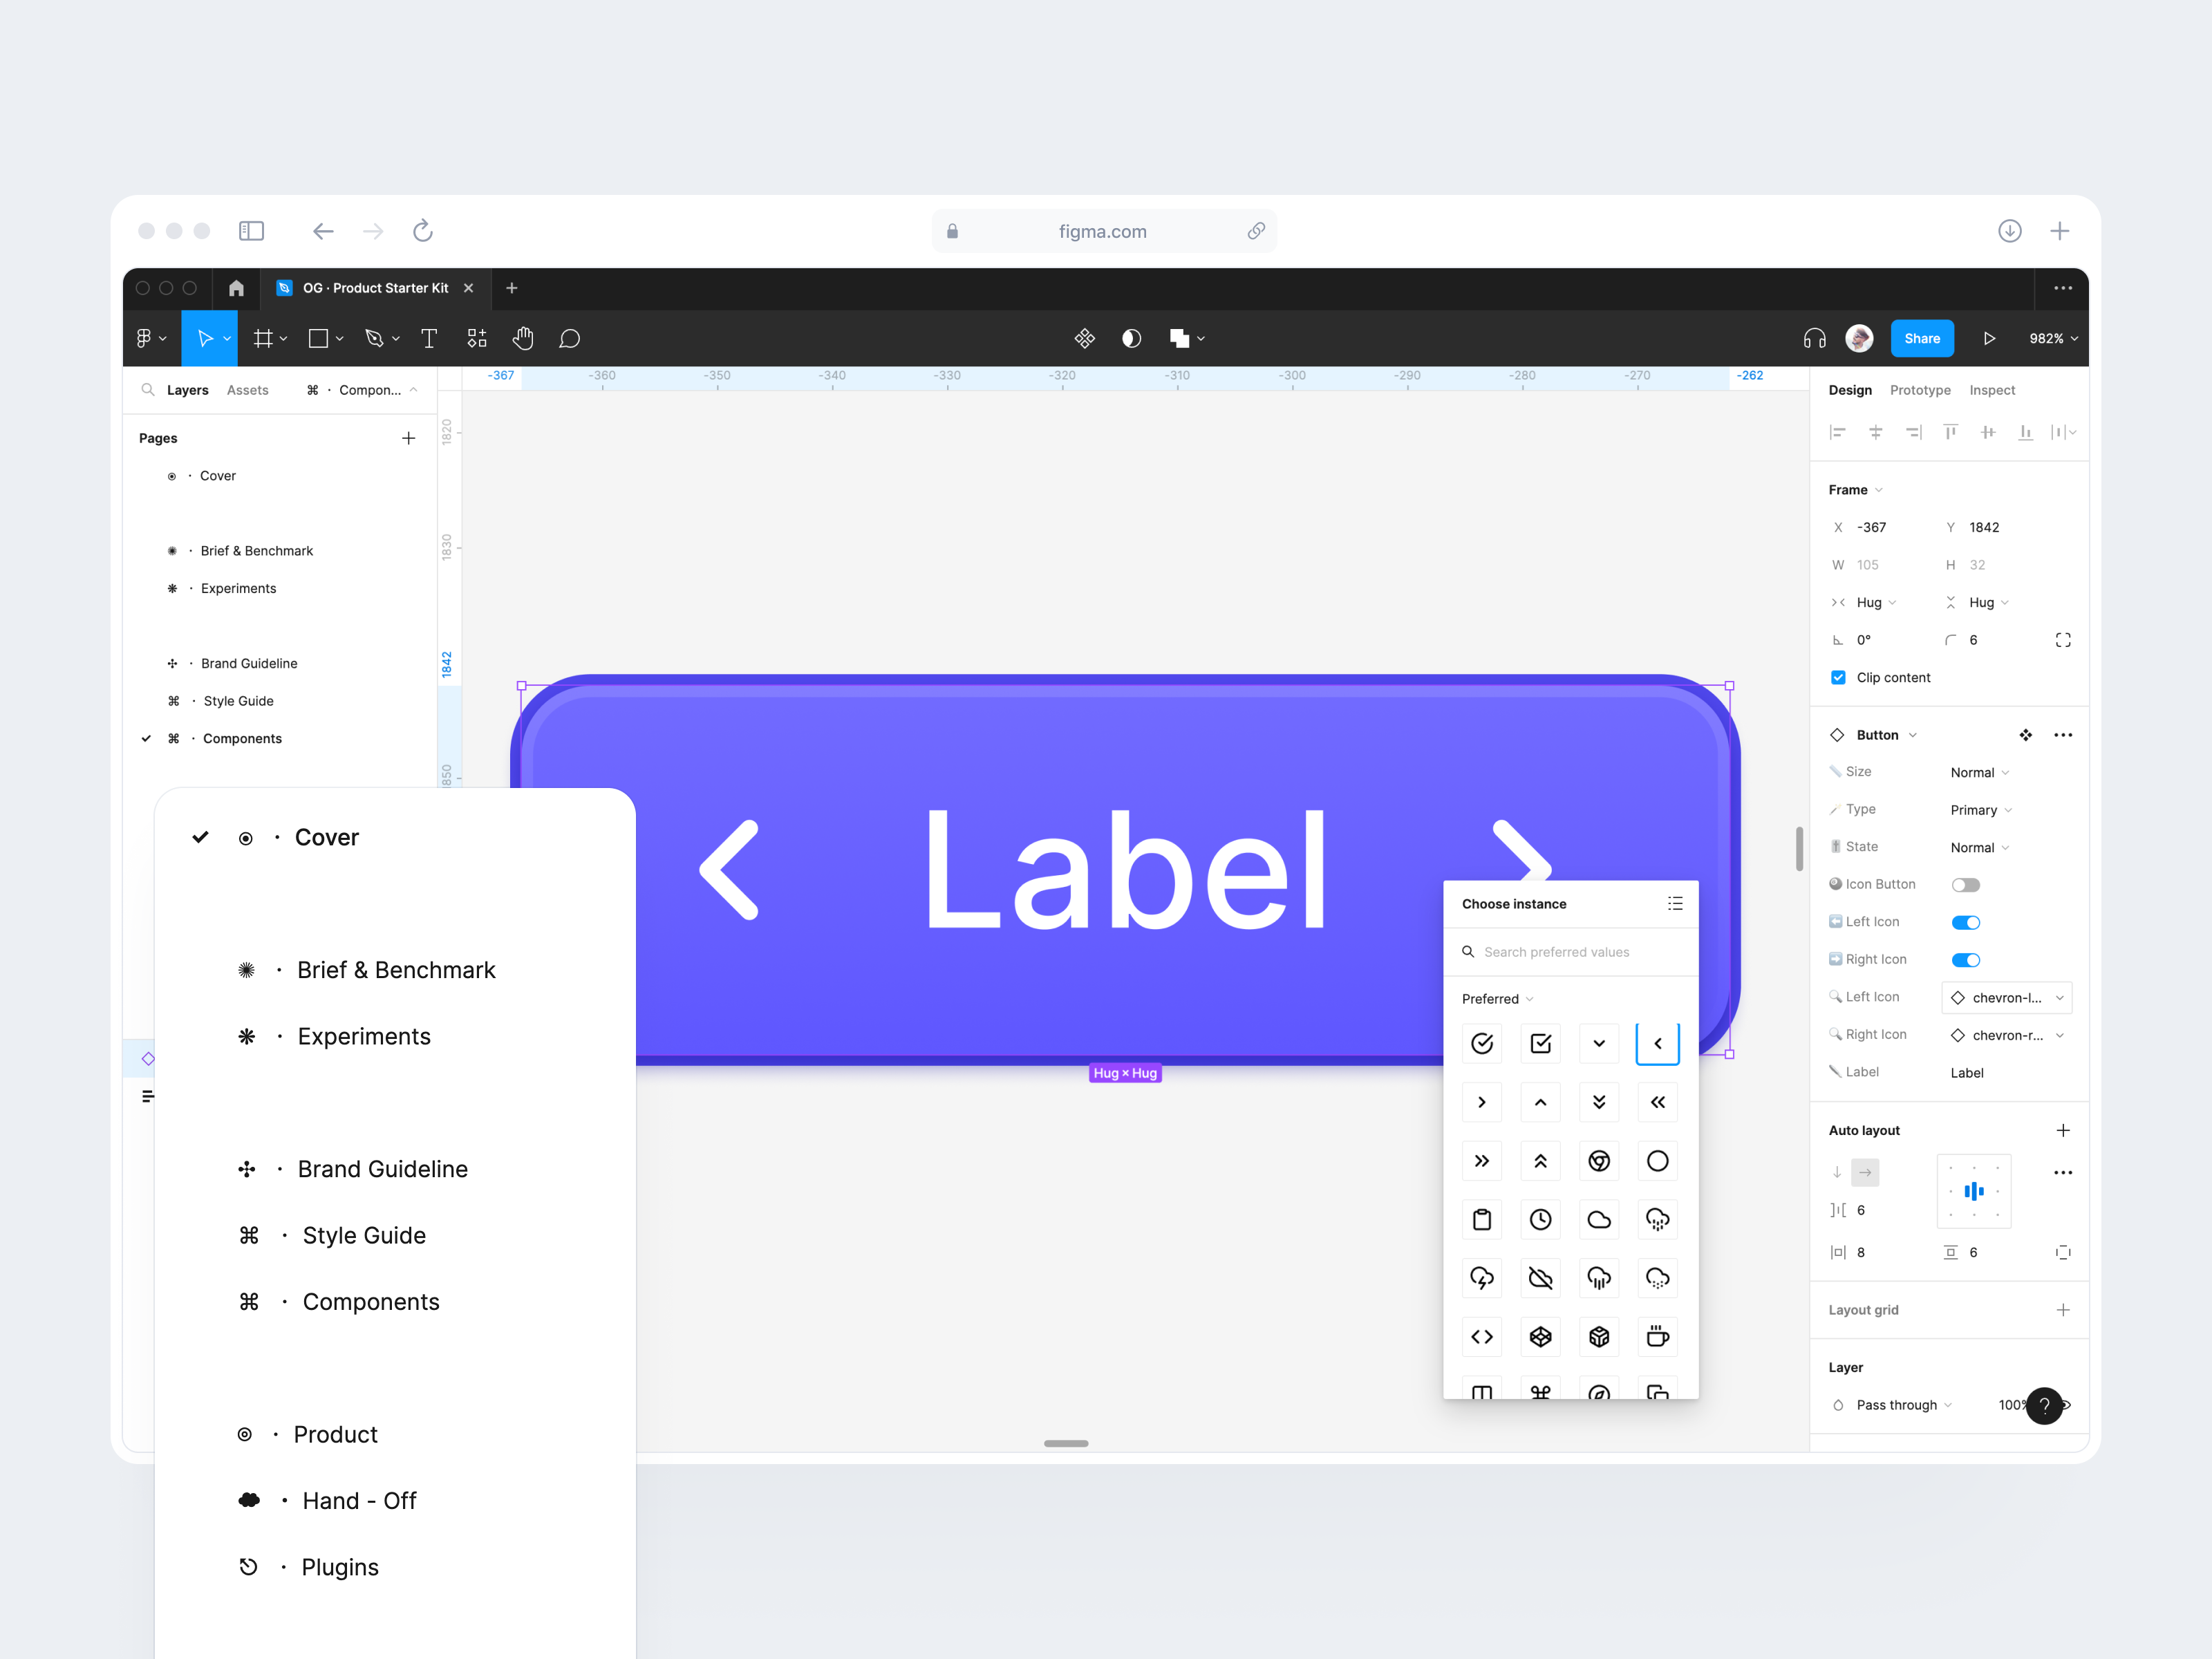Select the Hand tool

(x=523, y=339)
